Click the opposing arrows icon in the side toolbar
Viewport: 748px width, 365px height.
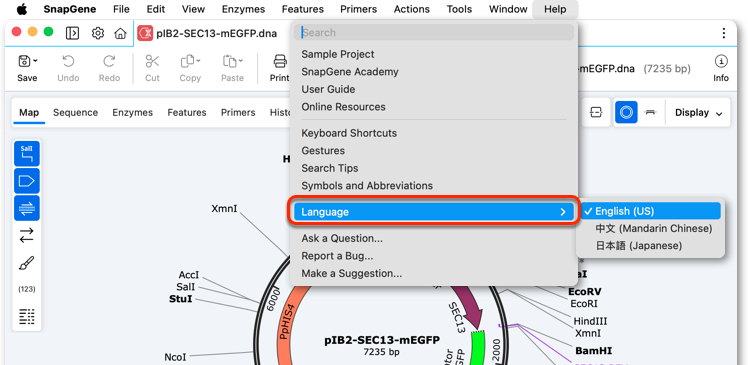coord(27,235)
